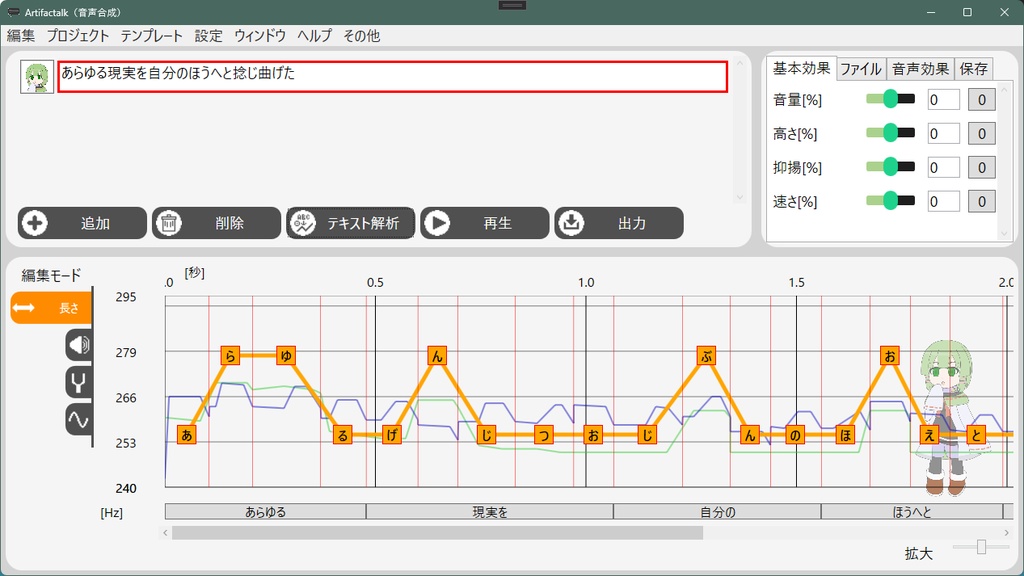This screenshot has height=576, width=1024.
Task: Open the その他 menu
Action: (x=362, y=36)
